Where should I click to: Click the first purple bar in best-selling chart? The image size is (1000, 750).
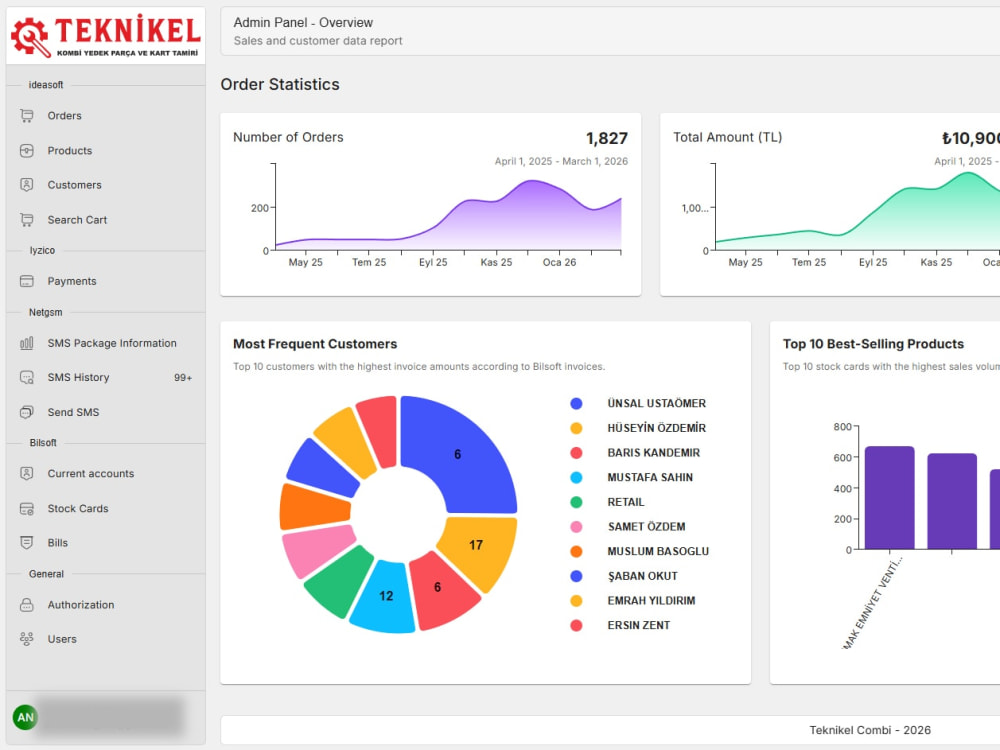click(x=889, y=497)
